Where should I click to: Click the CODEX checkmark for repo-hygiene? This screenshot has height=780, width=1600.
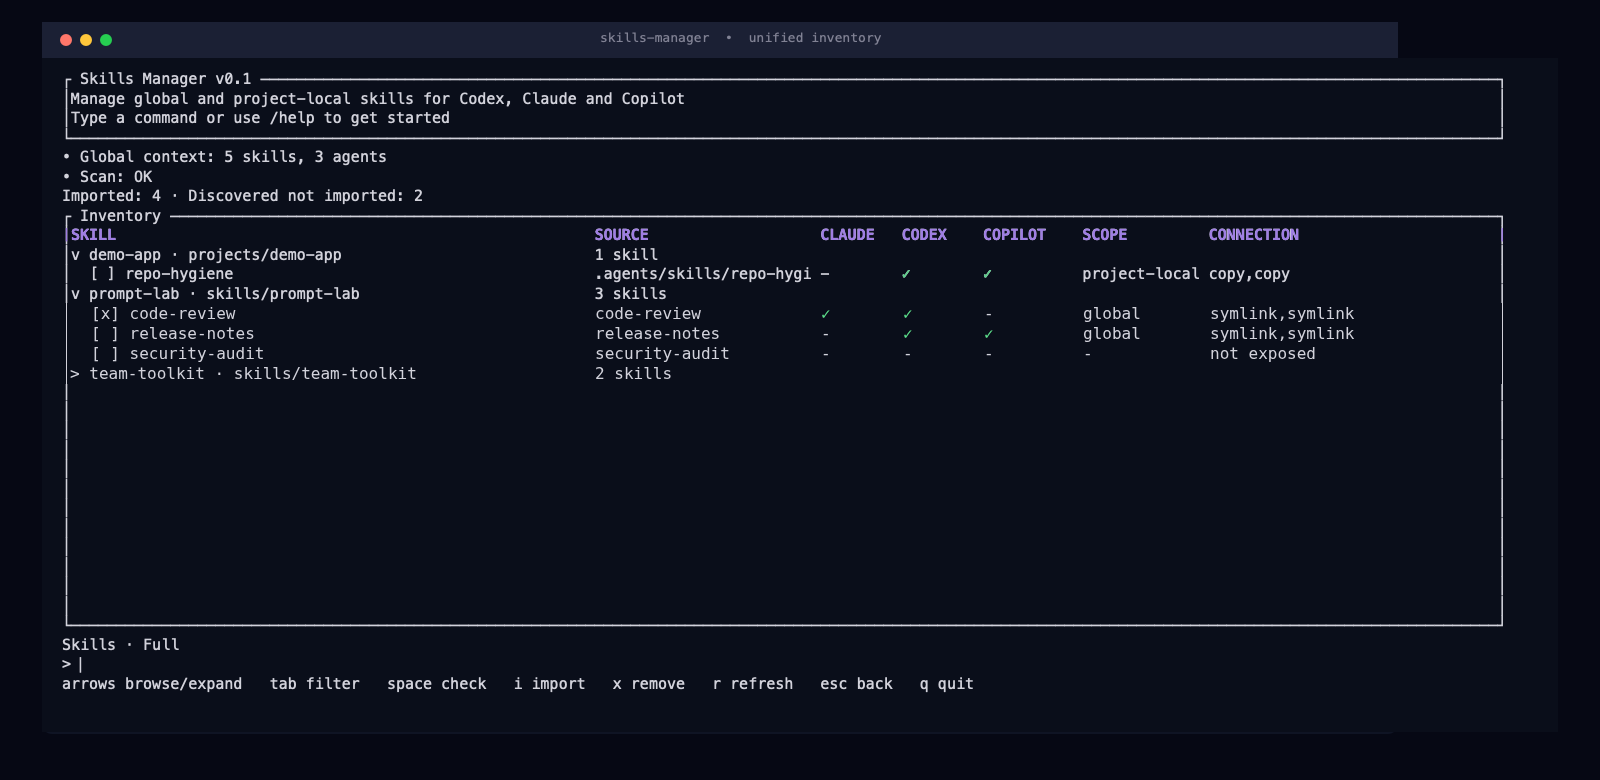tap(906, 274)
